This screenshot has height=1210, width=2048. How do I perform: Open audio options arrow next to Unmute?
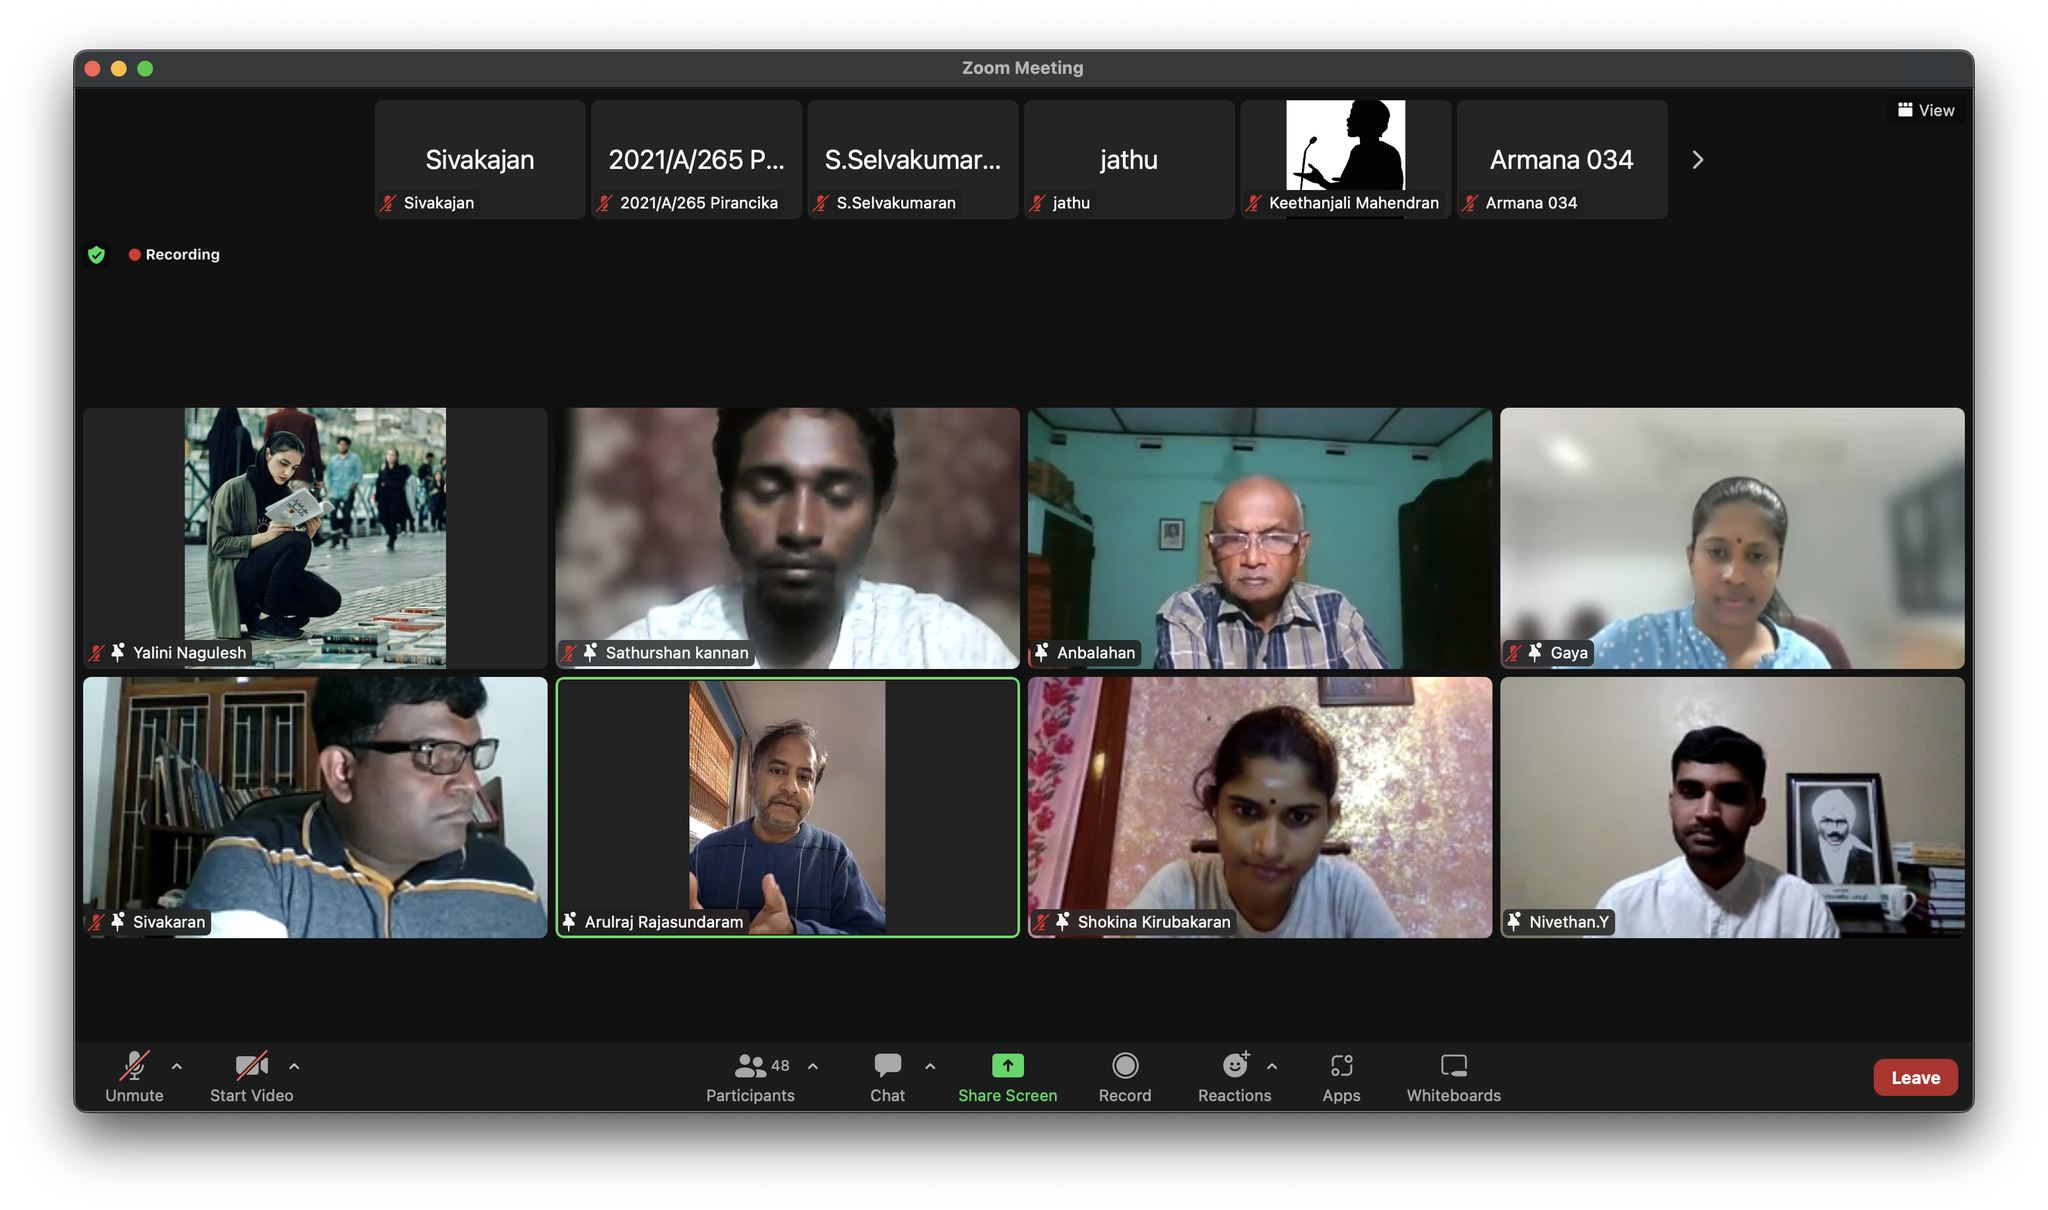point(177,1067)
